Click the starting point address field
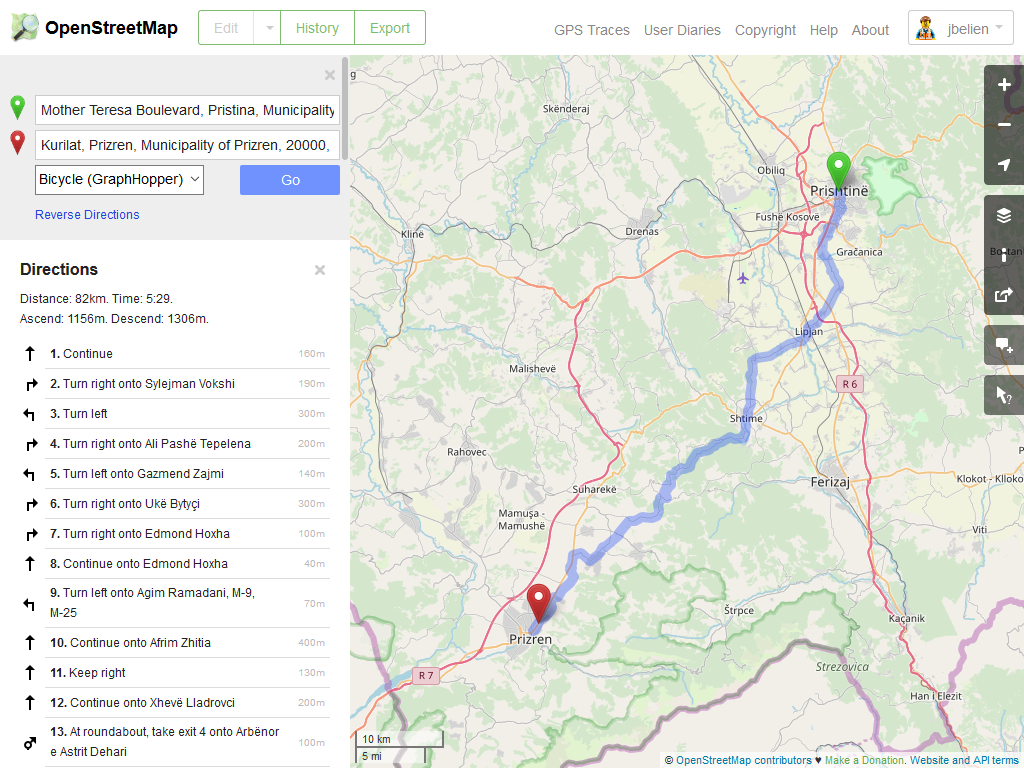Image resolution: width=1024 pixels, height=768 pixels. click(187, 110)
